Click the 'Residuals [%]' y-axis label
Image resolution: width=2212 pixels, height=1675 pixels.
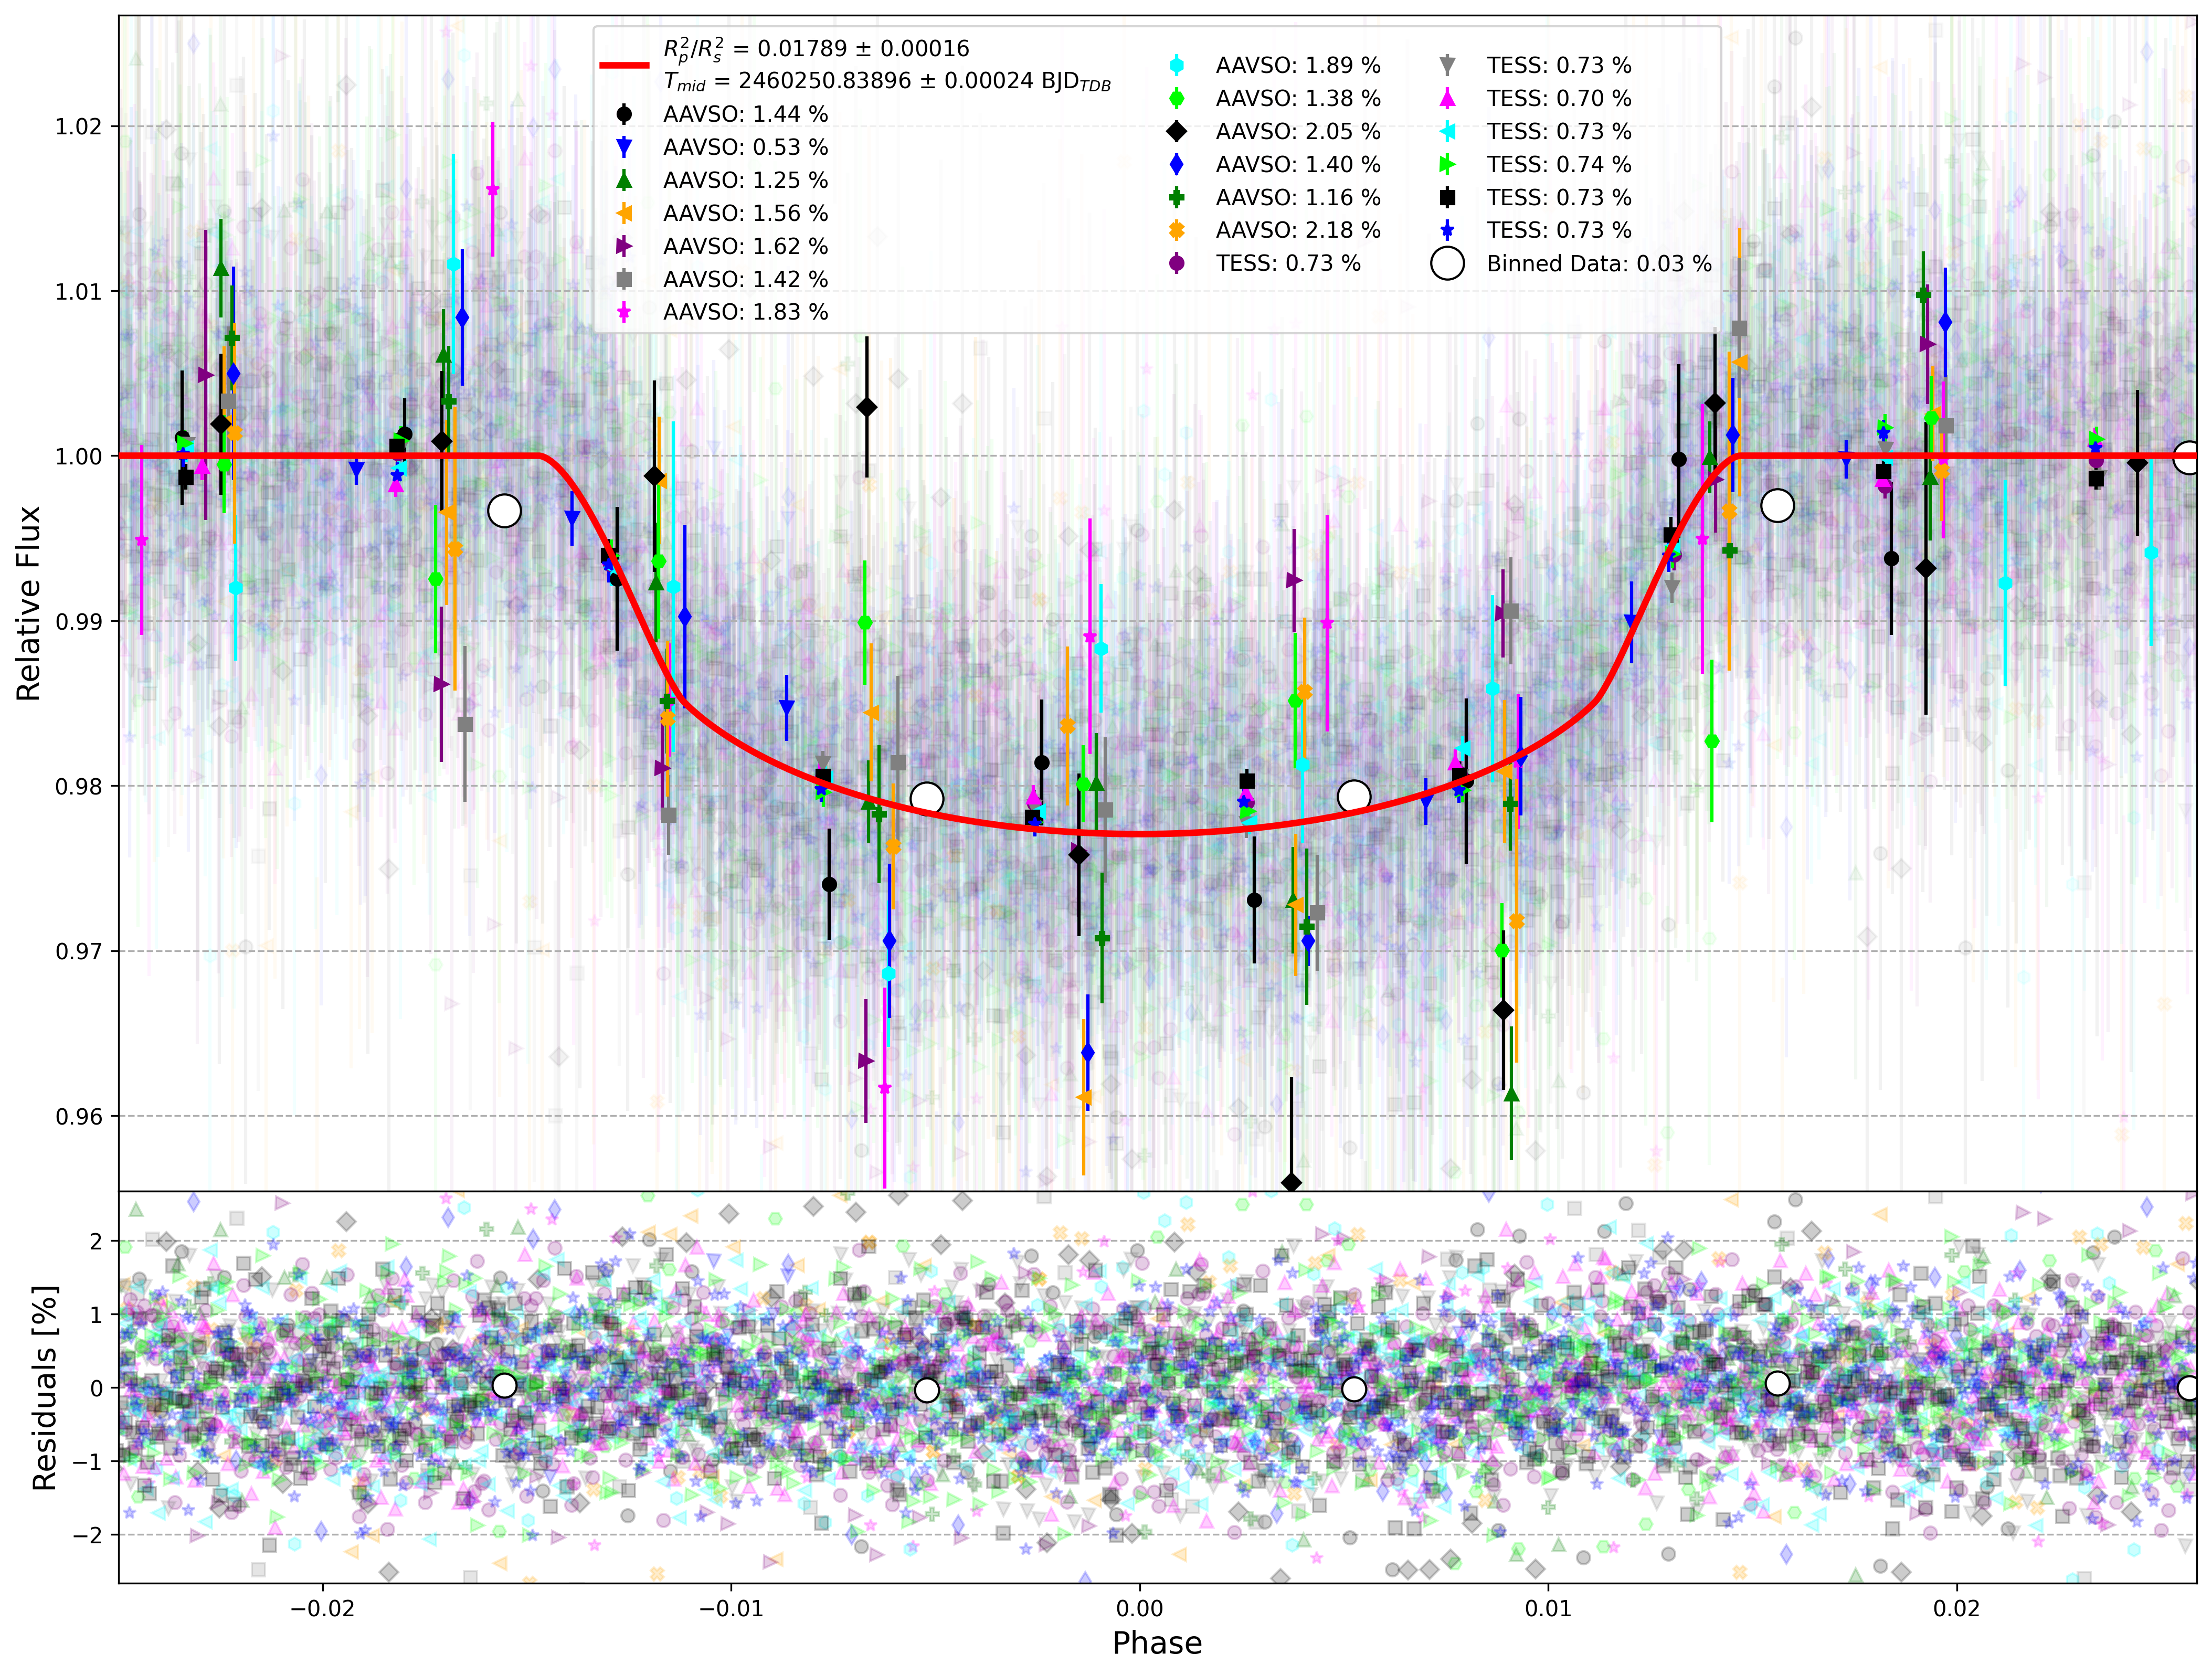[x=44, y=1387]
